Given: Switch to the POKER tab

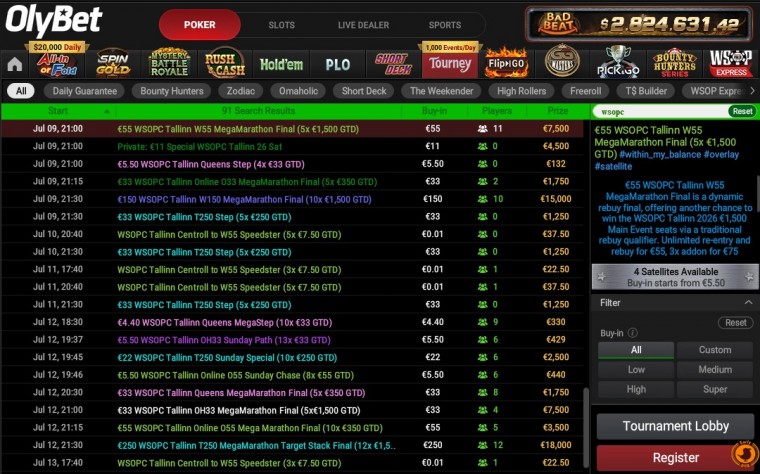Looking at the screenshot, I should click(200, 25).
